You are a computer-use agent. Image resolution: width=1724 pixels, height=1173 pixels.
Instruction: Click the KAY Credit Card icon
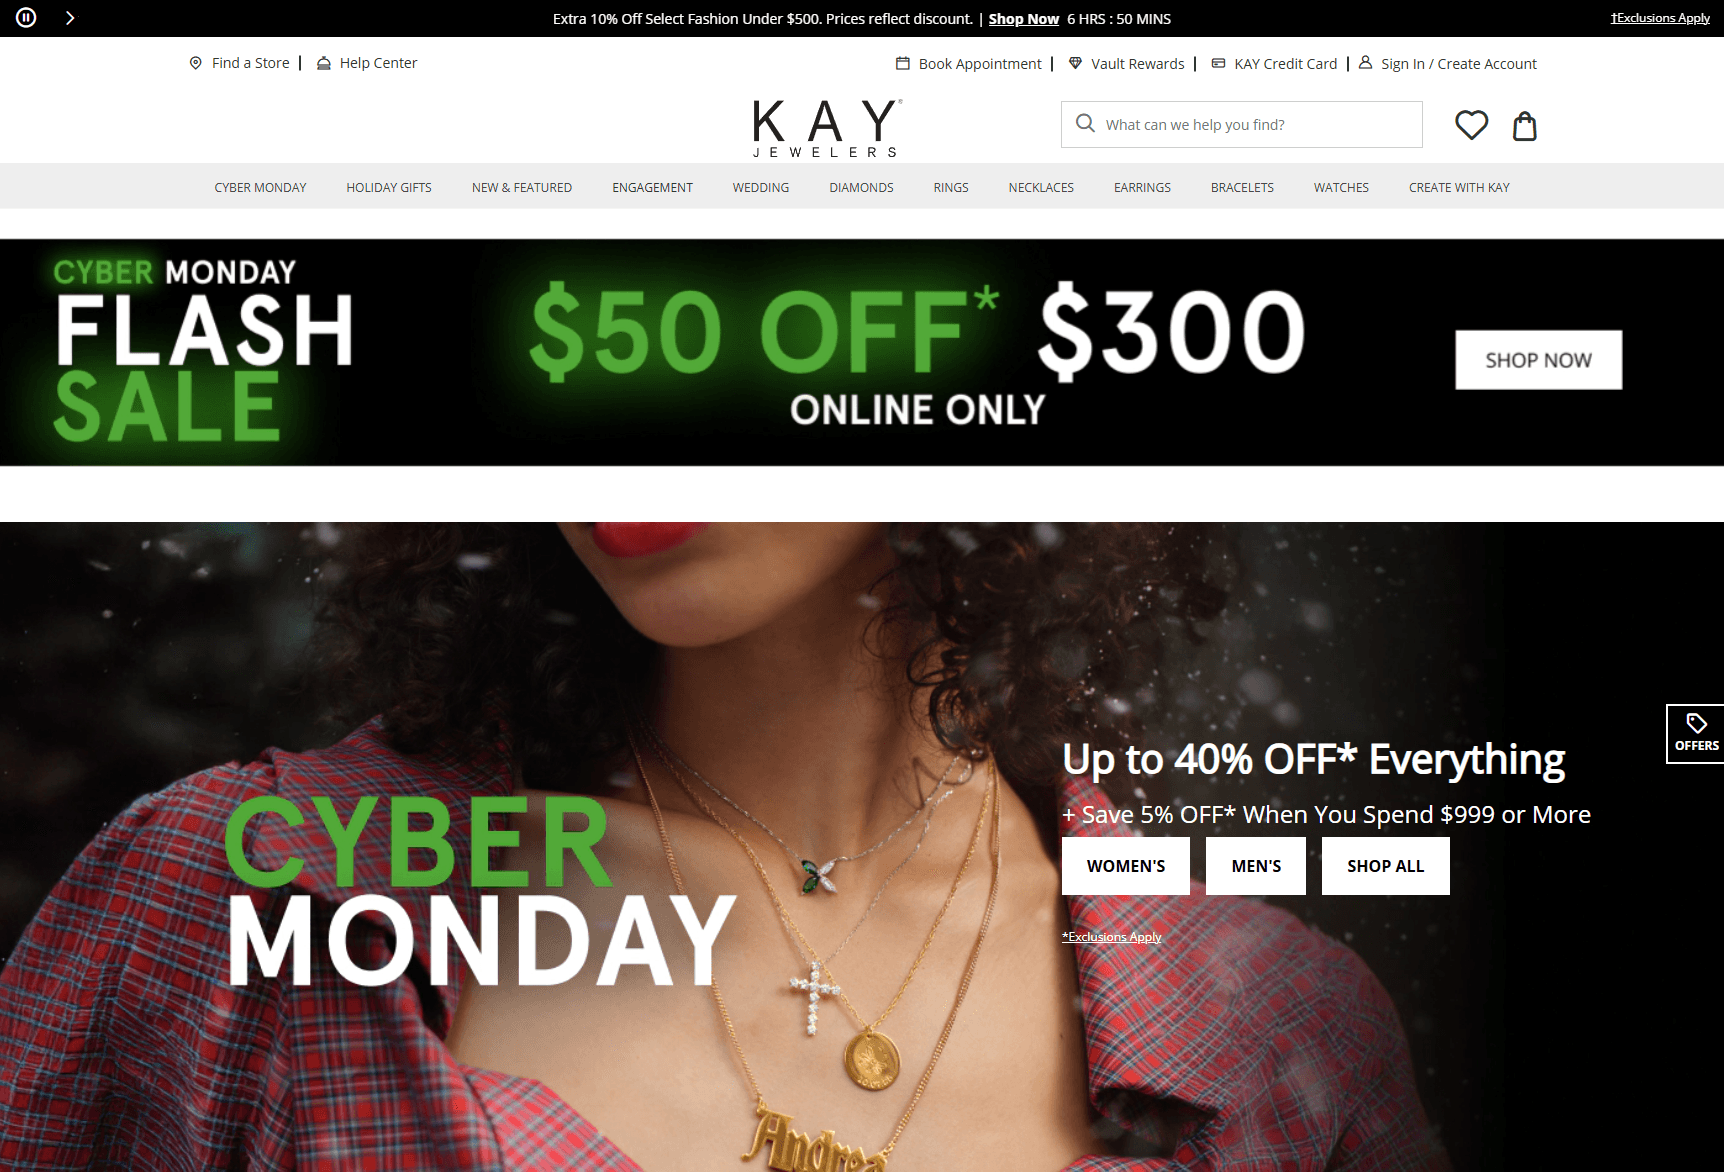pyautogui.click(x=1218, y=63)
